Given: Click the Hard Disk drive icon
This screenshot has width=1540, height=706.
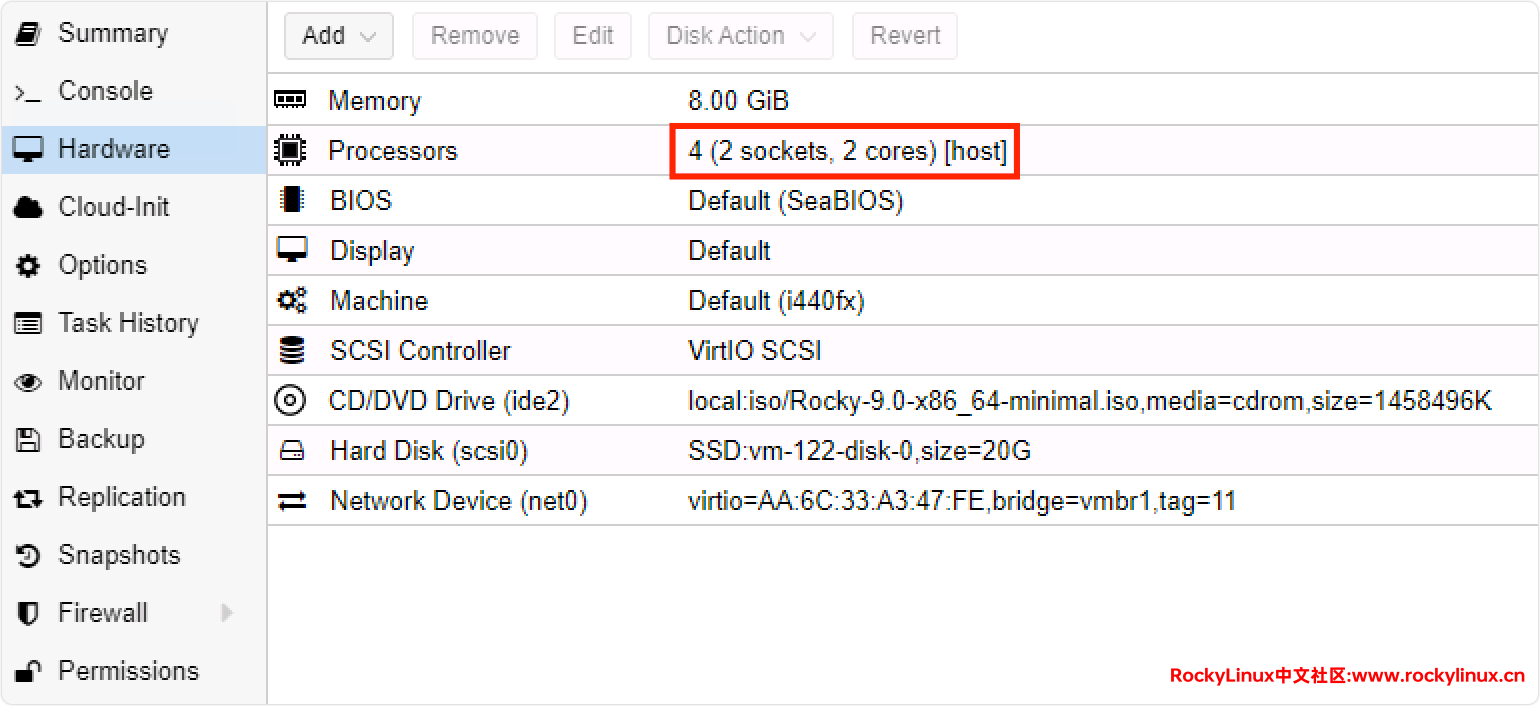Looking at the screenshot, I should (292, 451).
